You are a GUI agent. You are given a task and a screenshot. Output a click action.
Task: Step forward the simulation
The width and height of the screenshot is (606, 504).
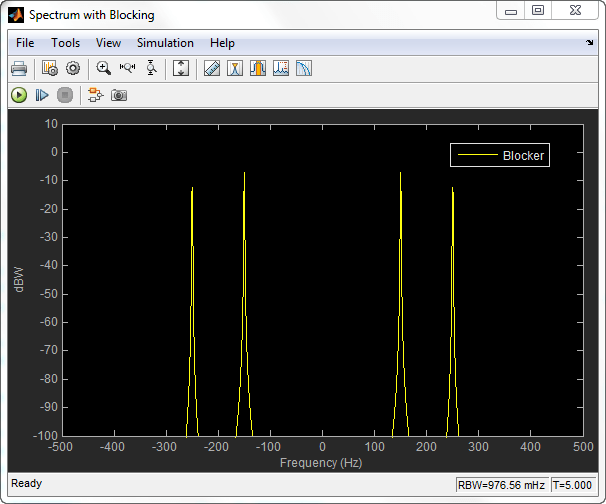42,95
